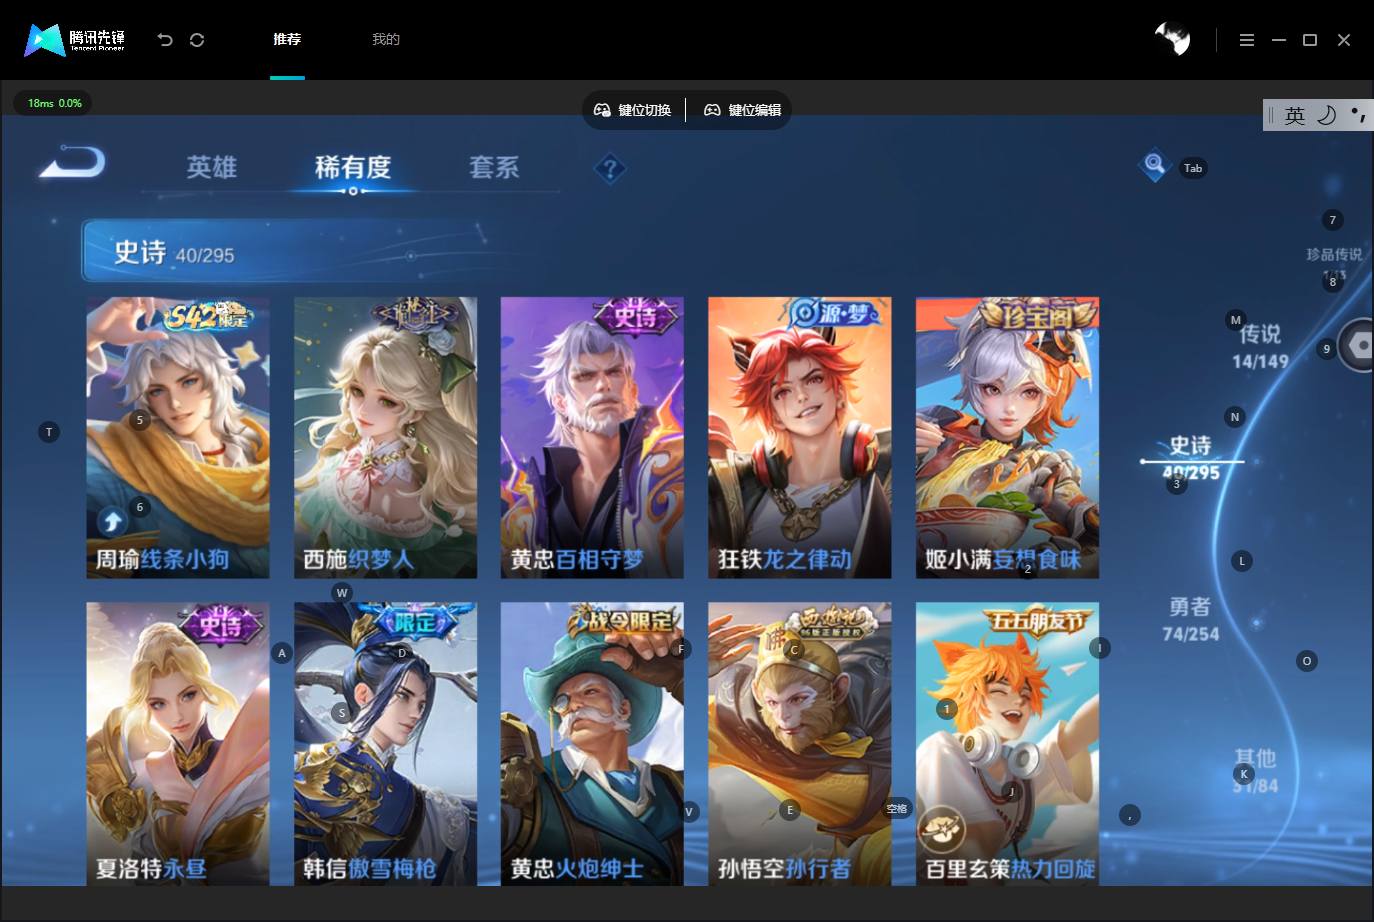Image resolution: width=1374 pixels, height=922 pixels.
Task: Select the 英雄 tab
Action: click(212, 167)
